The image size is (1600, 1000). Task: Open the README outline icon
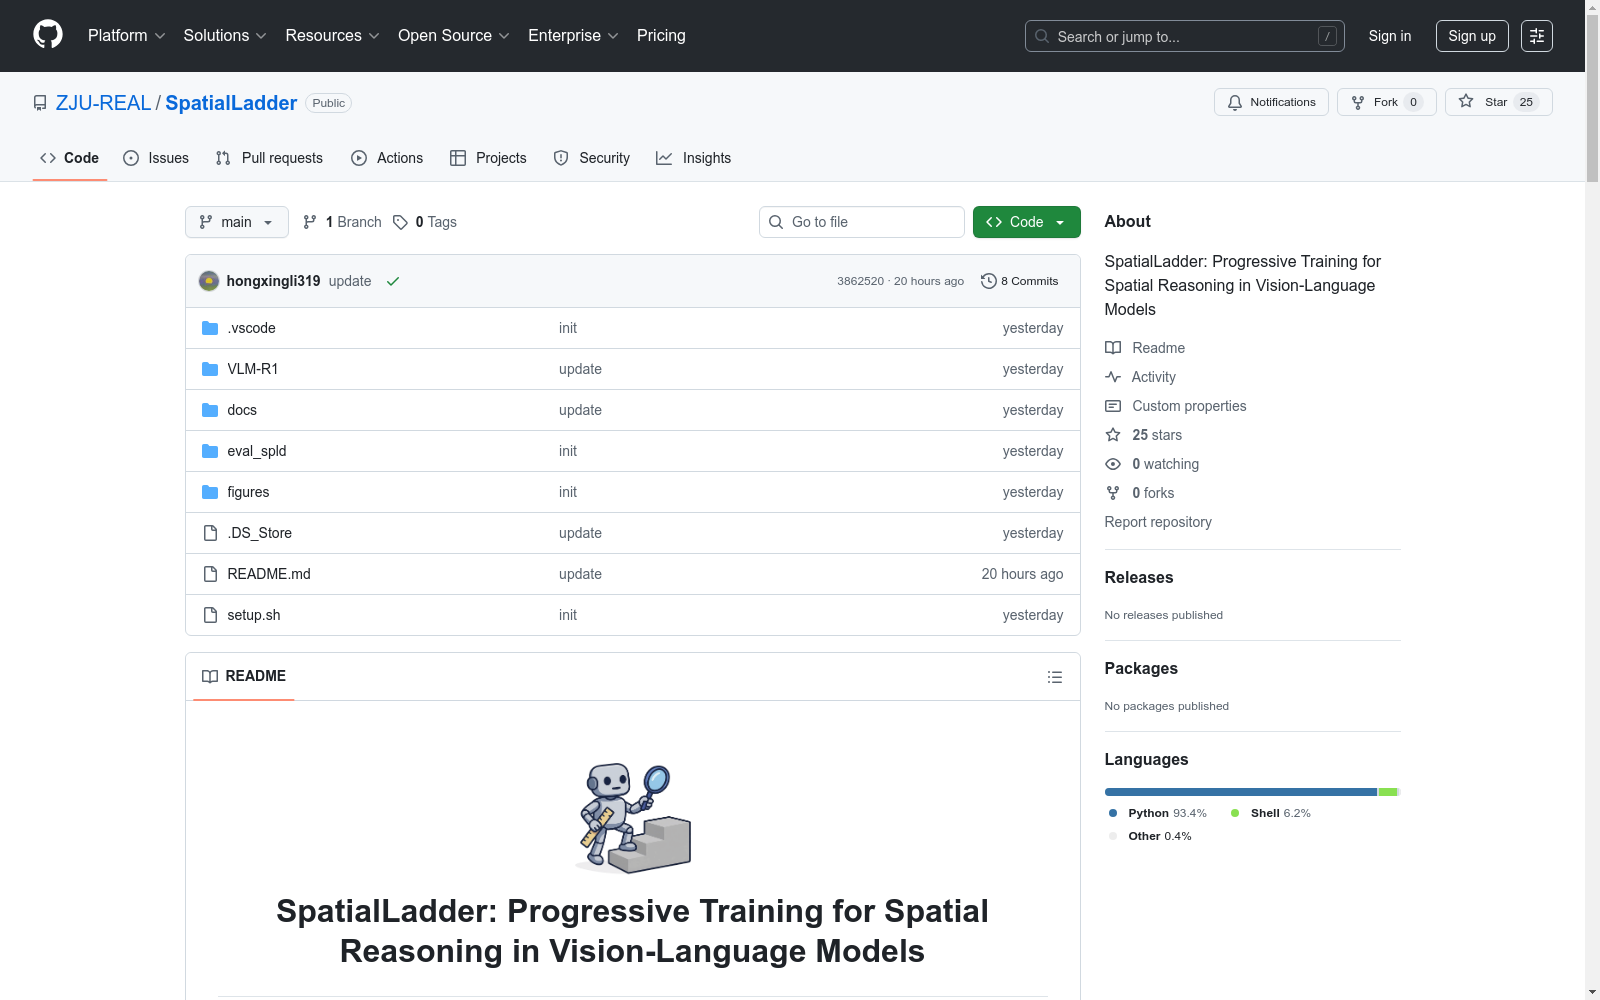(1055, 677)
